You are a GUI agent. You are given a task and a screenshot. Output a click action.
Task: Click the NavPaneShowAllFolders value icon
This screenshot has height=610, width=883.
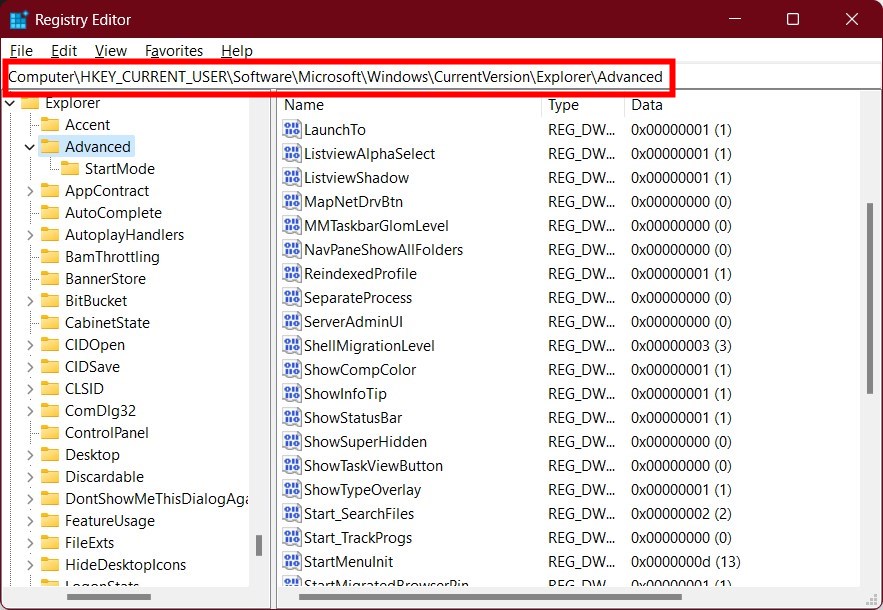point(292,250)
